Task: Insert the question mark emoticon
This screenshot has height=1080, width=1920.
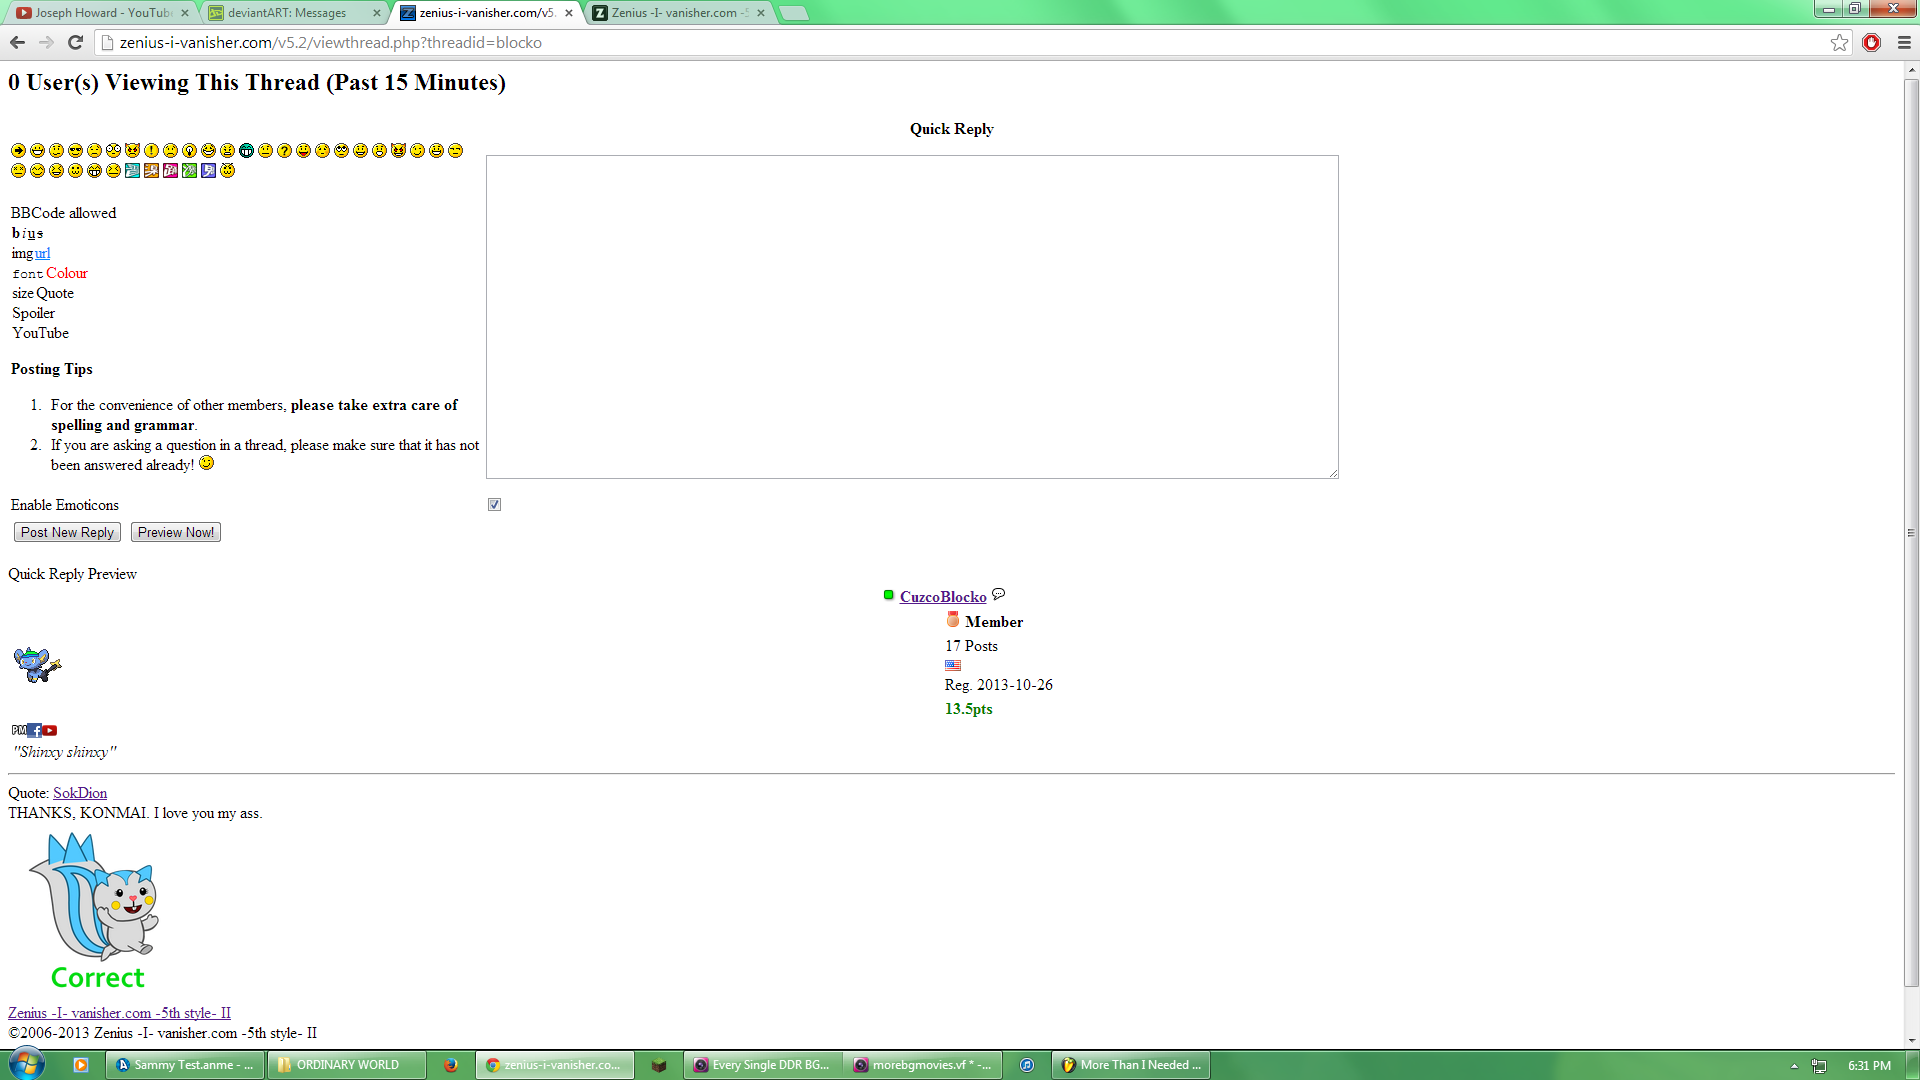Action: click(284, 150)
